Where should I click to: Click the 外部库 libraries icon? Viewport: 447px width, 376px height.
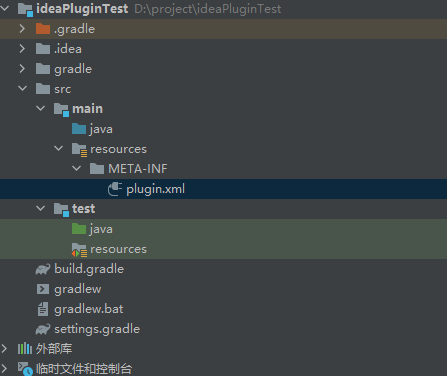click(25, 349)
